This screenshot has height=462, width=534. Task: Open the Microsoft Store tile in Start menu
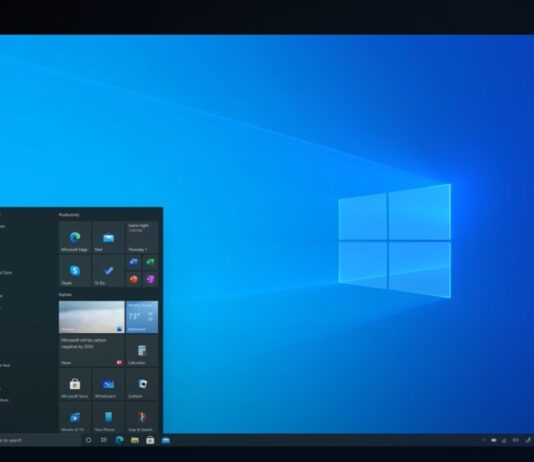click(75, 384)
